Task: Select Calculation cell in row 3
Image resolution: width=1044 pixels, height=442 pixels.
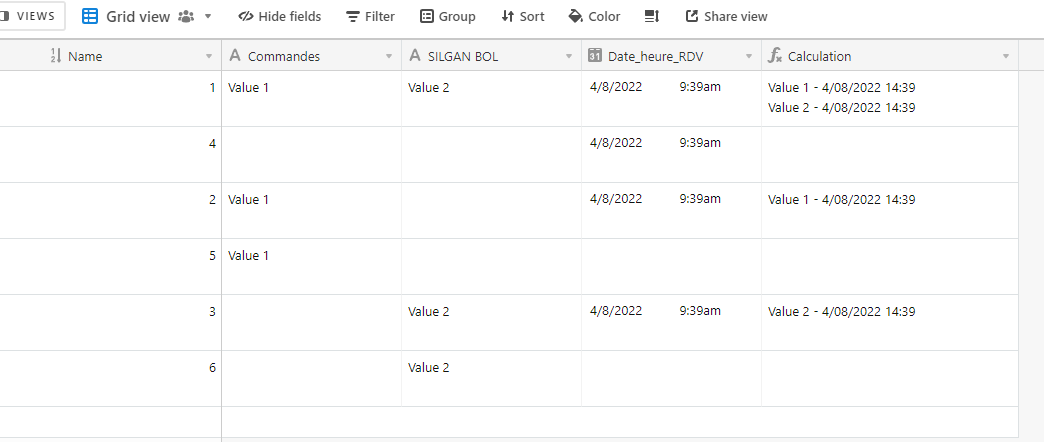Action: coord(890,322)
